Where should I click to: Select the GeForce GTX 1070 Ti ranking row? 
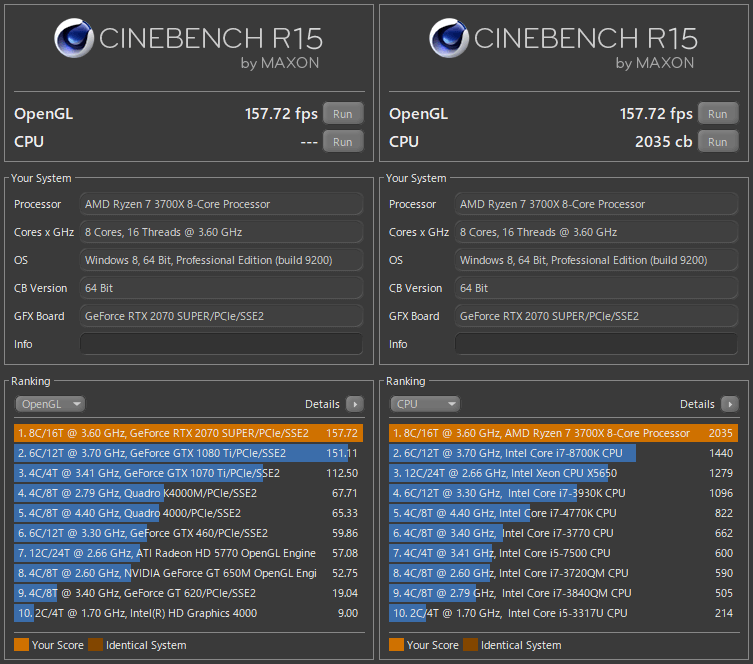188,473
